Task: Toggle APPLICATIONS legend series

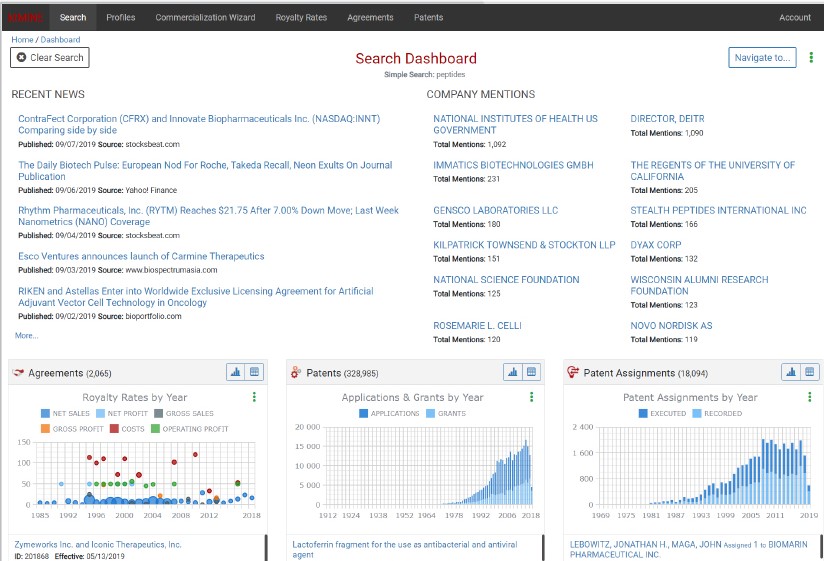Action: (389, 413)
